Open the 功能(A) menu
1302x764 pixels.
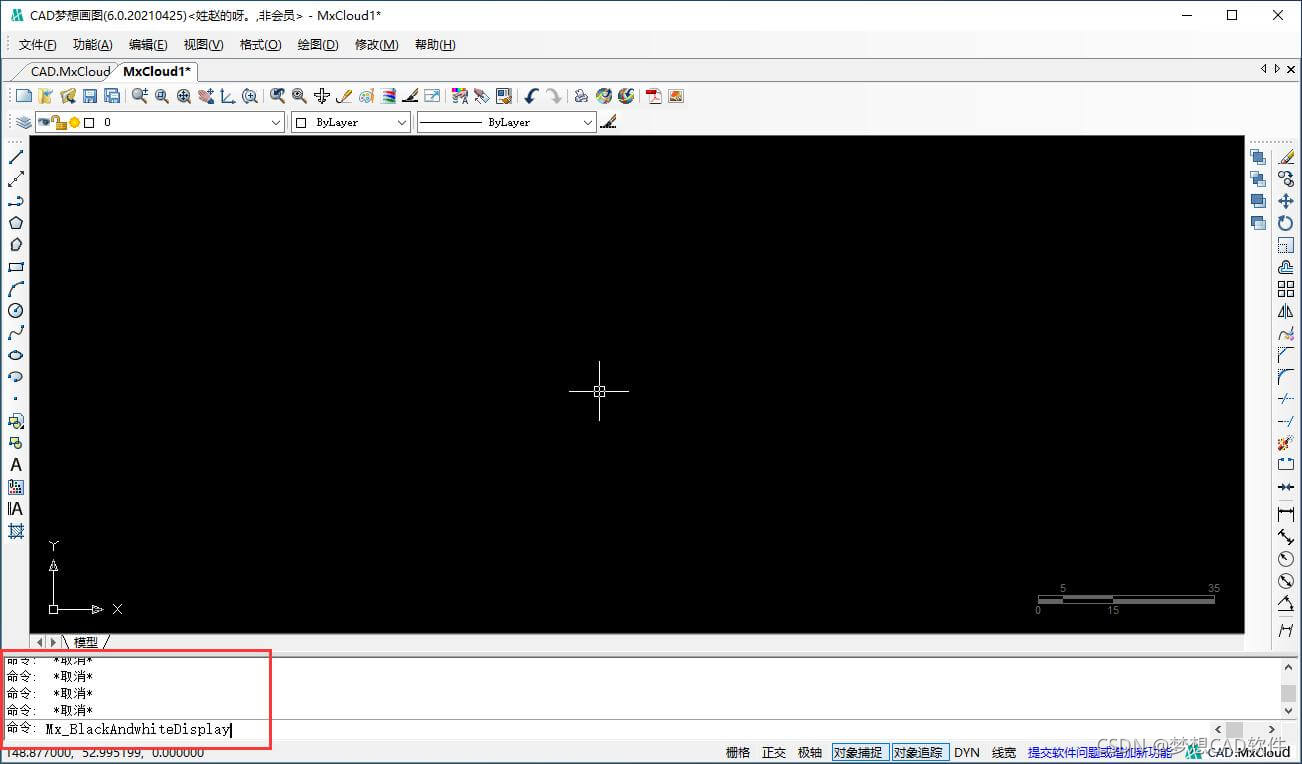[93, 45]
